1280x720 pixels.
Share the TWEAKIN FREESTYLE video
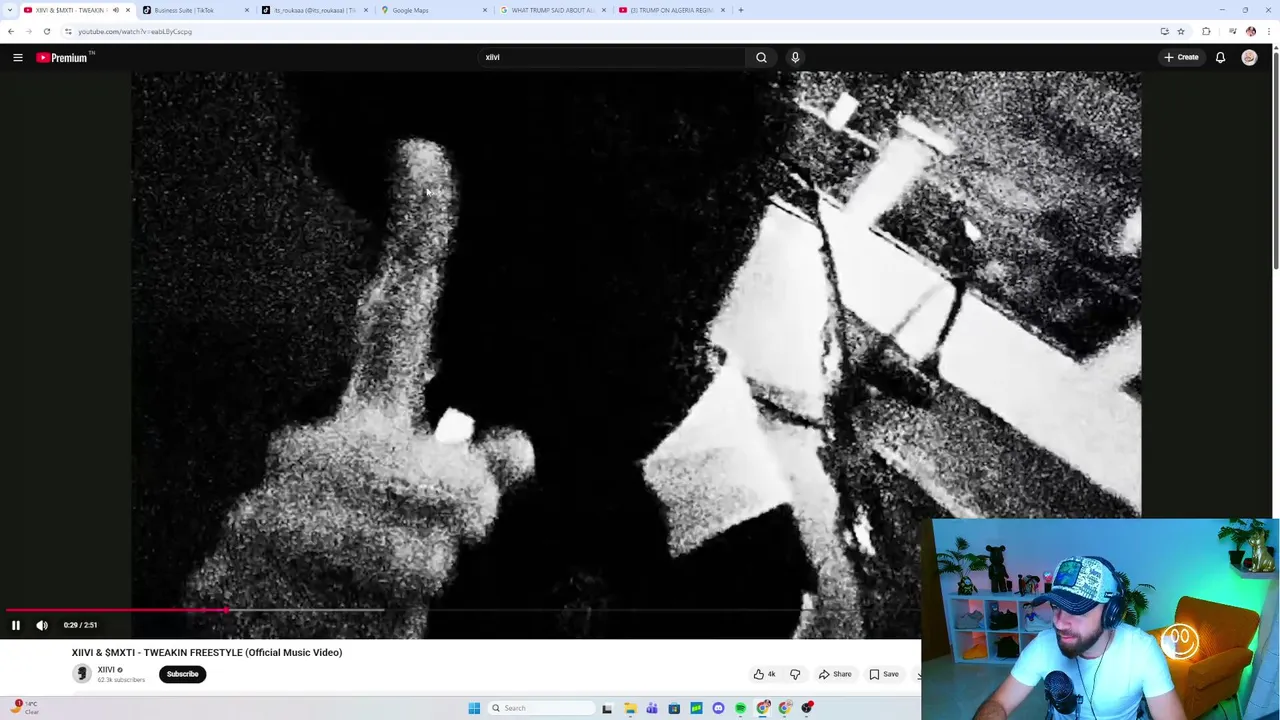tap(835, 674)
